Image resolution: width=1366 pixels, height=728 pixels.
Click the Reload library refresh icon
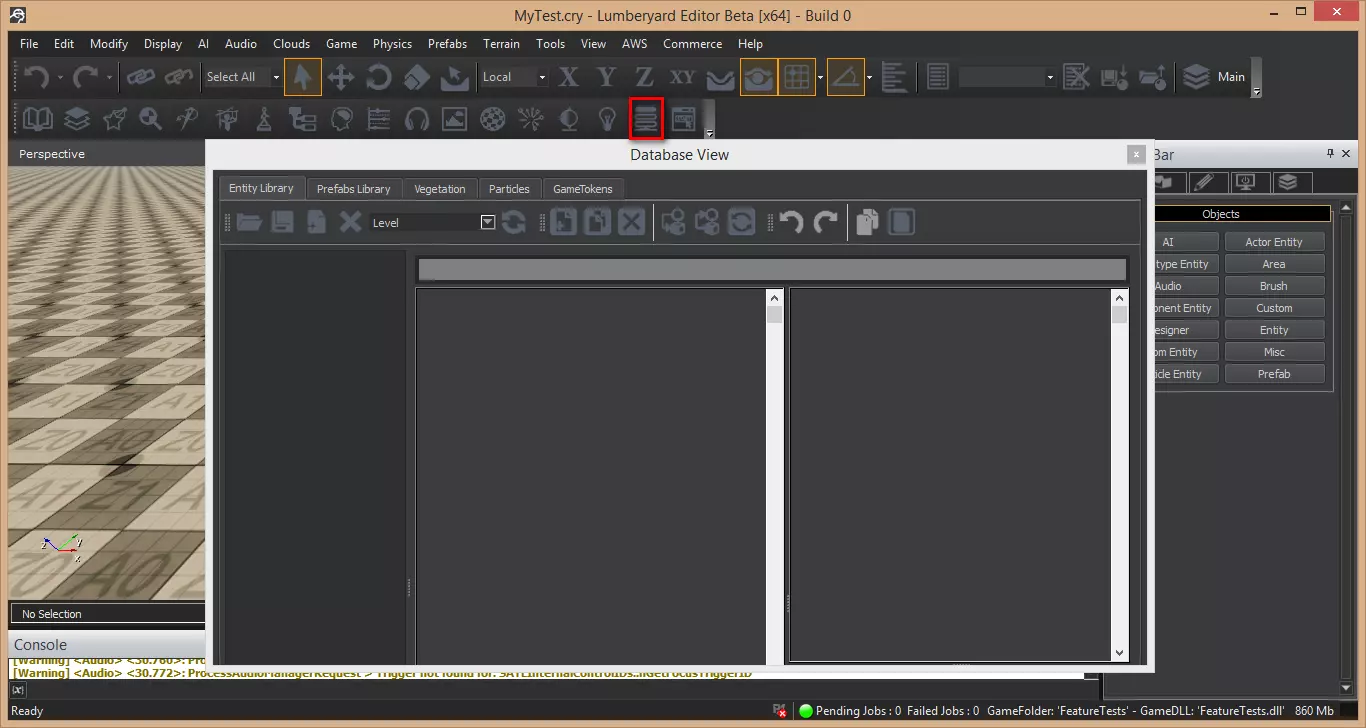point(514,222)
